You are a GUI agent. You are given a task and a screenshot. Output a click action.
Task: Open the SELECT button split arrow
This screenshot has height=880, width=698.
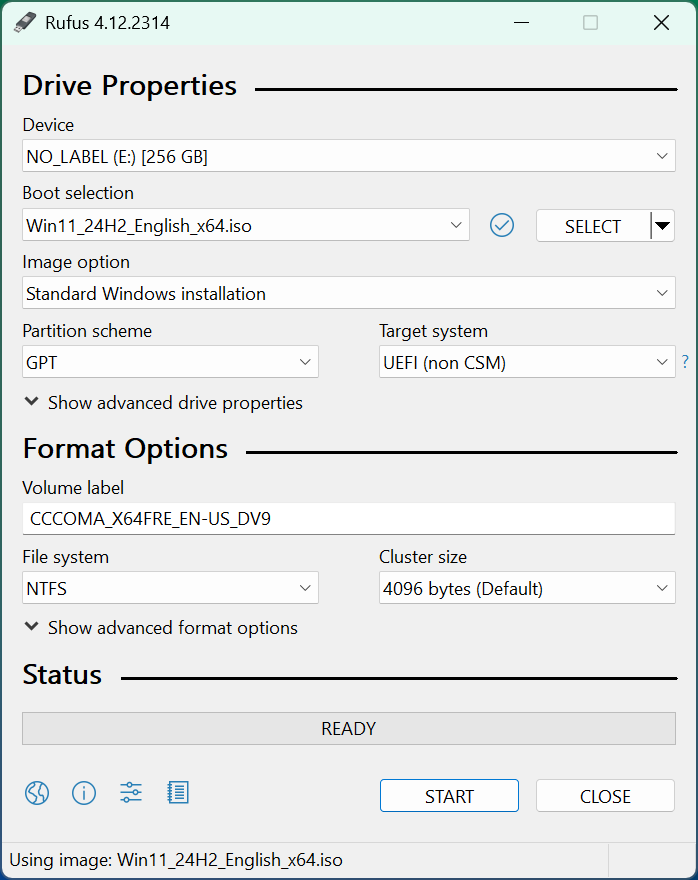tap(662, 226)
